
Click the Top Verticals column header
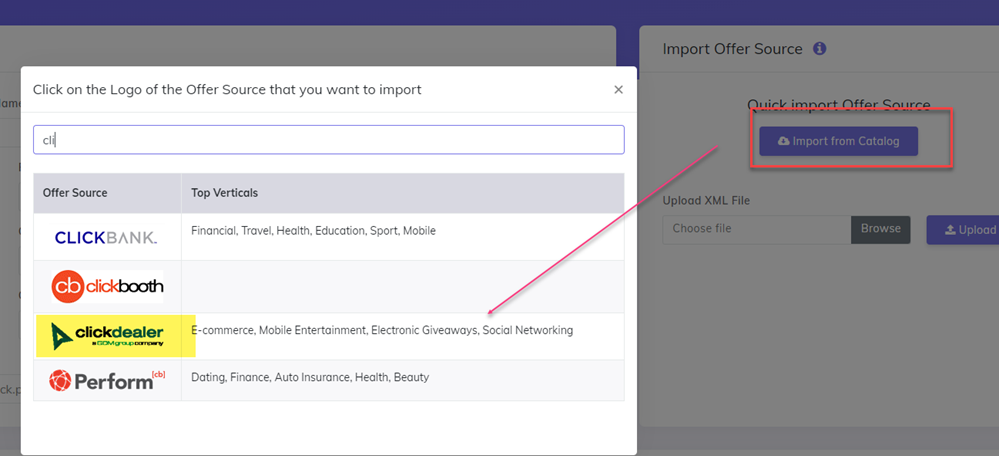402,193
